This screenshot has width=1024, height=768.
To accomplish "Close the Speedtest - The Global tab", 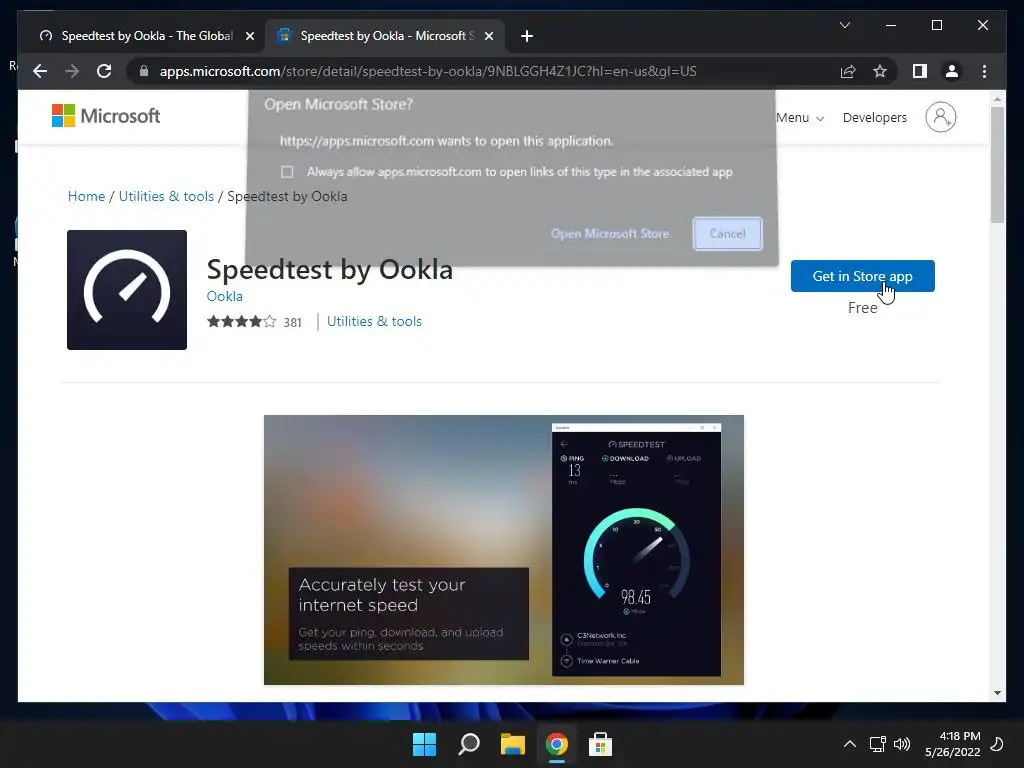I will pos(249,36).
